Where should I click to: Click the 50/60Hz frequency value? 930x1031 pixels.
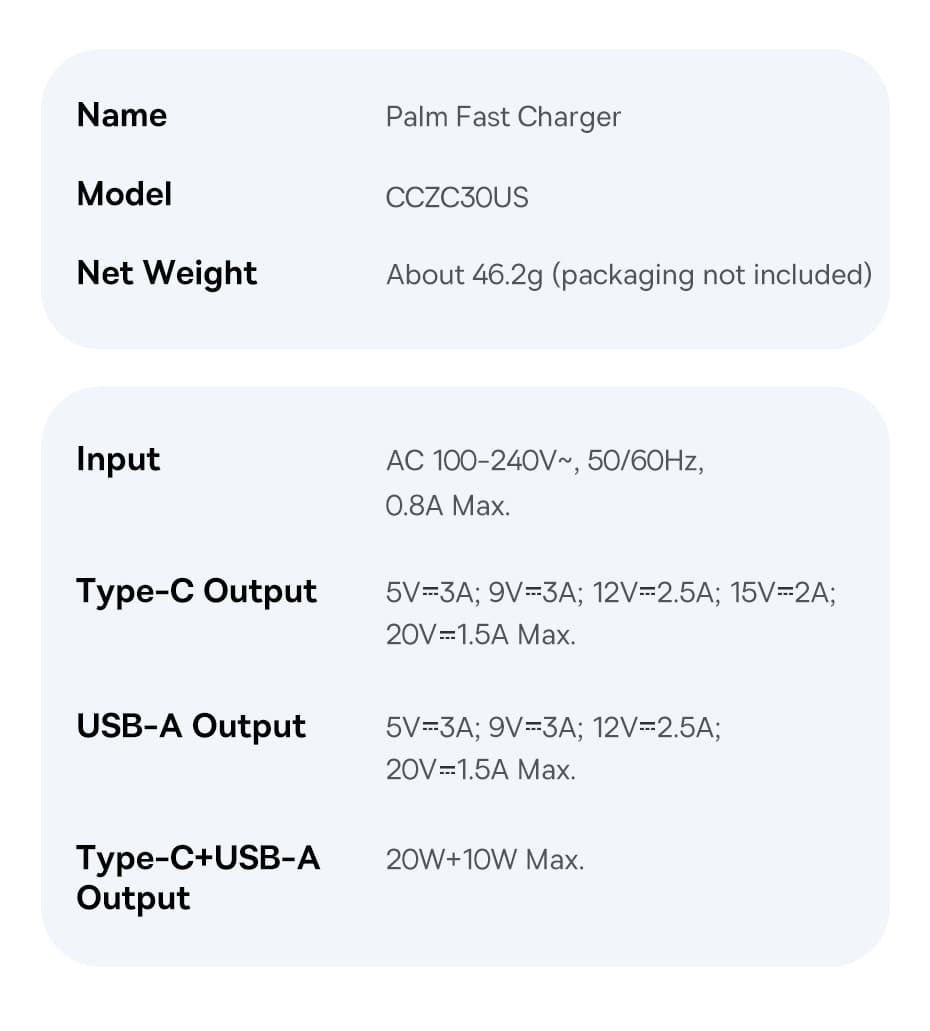click(x=646, y=461)
